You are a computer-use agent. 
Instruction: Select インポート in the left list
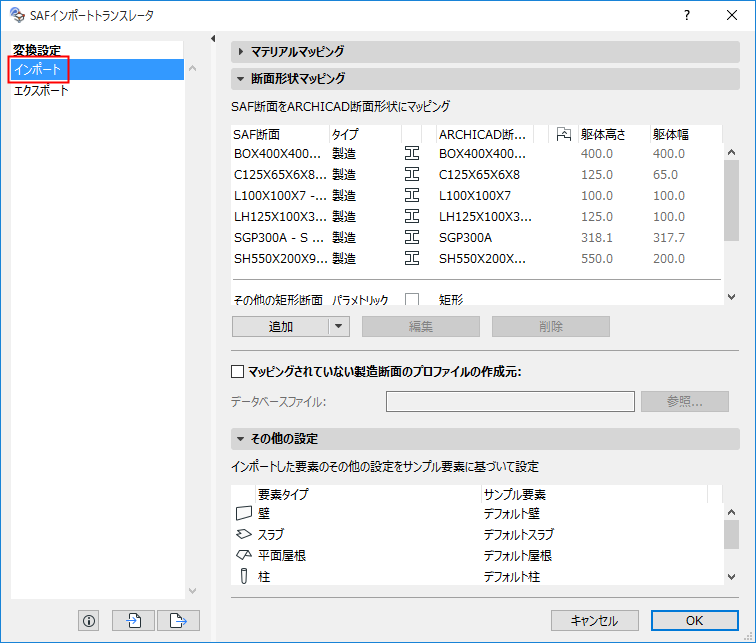coord(97,69)
